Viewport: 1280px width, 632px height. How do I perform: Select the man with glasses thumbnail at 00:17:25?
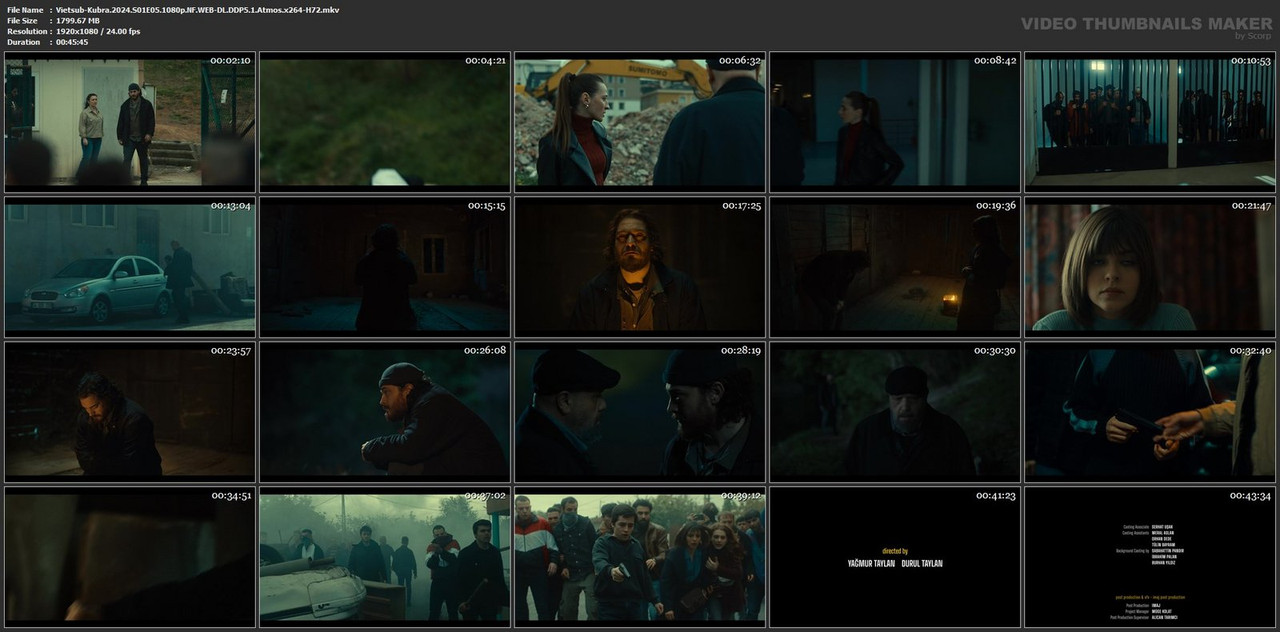[640, 267]
